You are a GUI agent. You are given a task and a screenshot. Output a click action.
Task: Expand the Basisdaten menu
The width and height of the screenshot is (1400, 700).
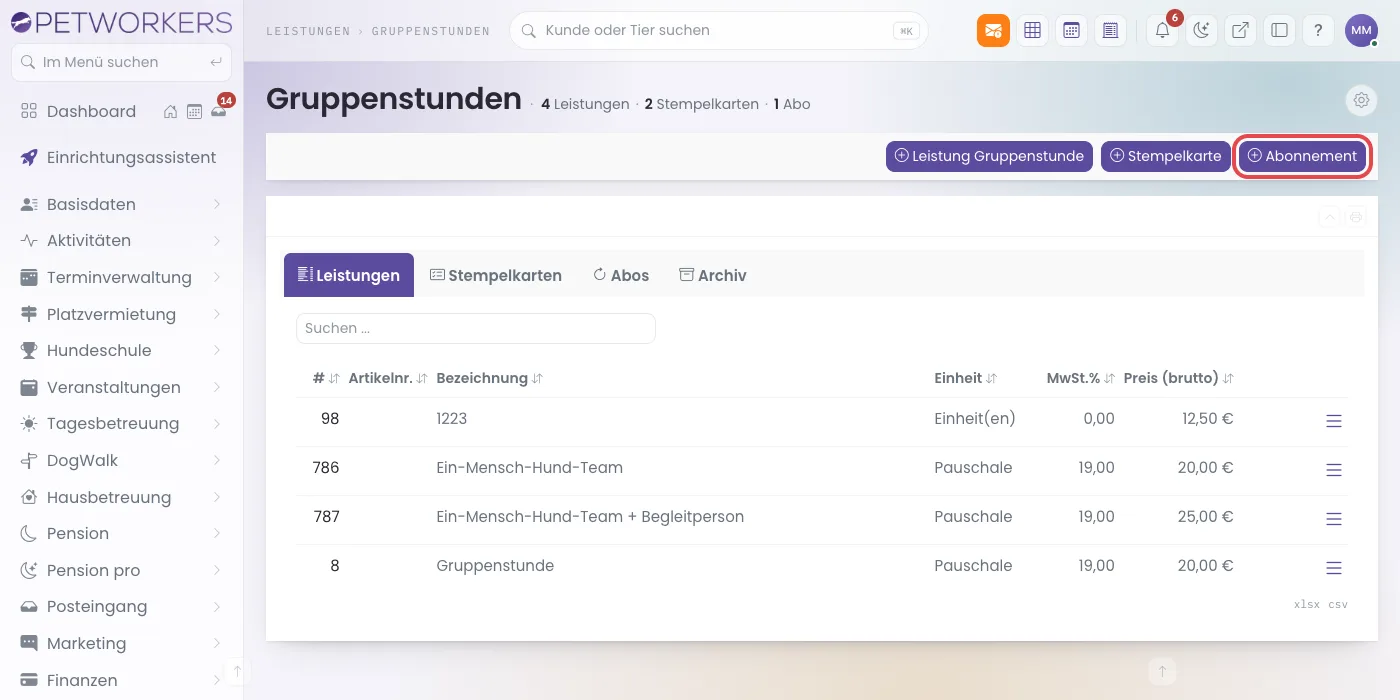tap(121, 204)
